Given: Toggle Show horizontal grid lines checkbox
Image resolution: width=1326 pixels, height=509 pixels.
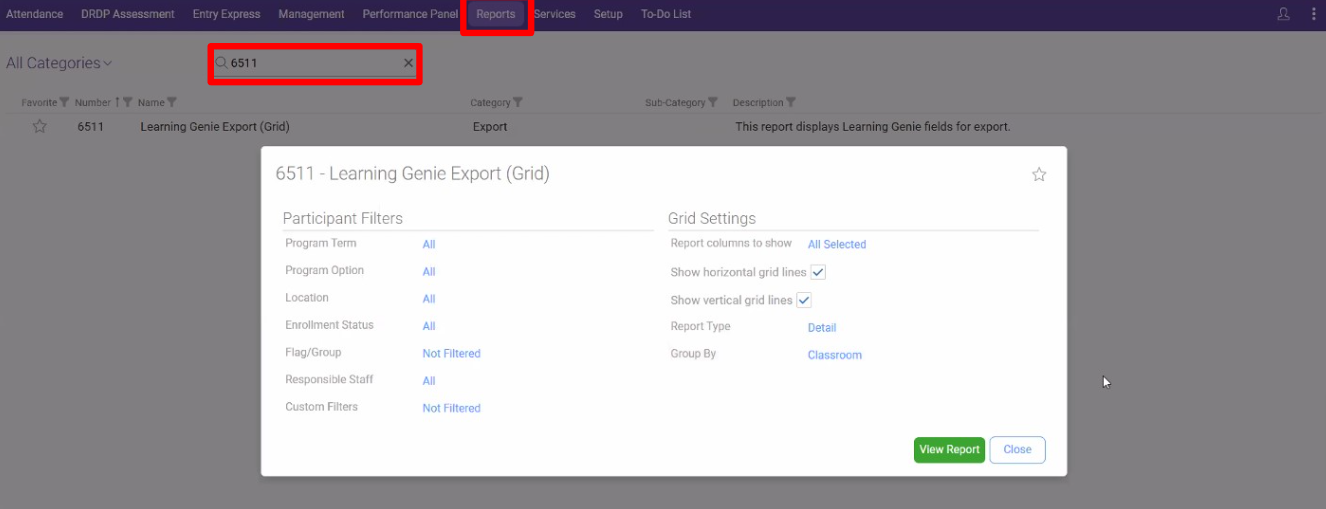Looking at the screenshot, I should 818,272.
